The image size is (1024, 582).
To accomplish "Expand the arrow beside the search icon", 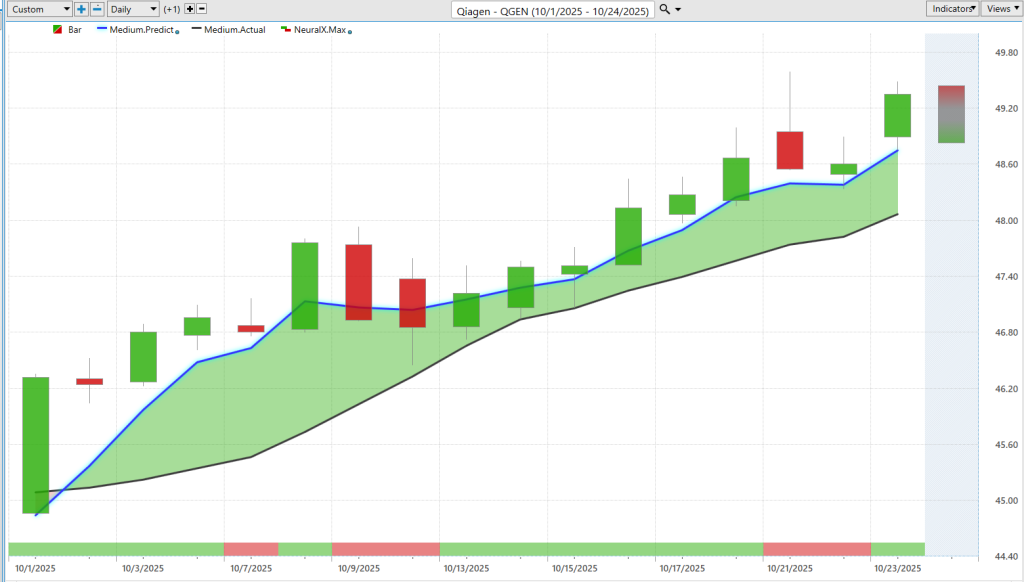I will click(x=679, y=9).
